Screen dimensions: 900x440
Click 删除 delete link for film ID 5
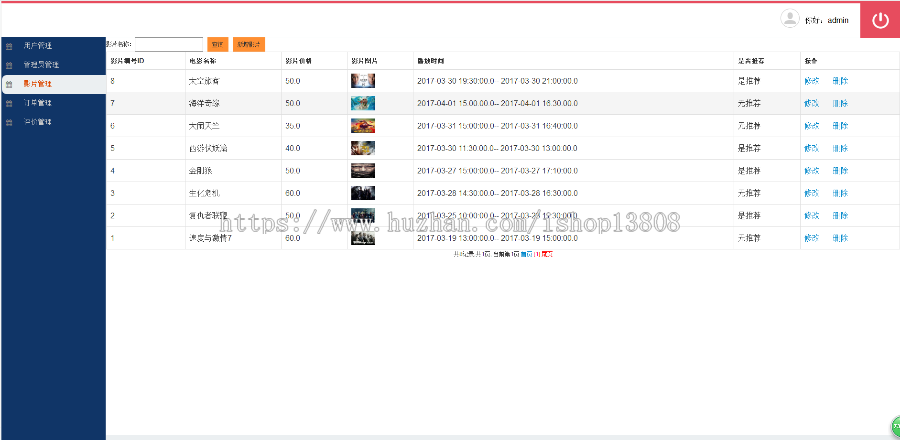pos(840,148)
